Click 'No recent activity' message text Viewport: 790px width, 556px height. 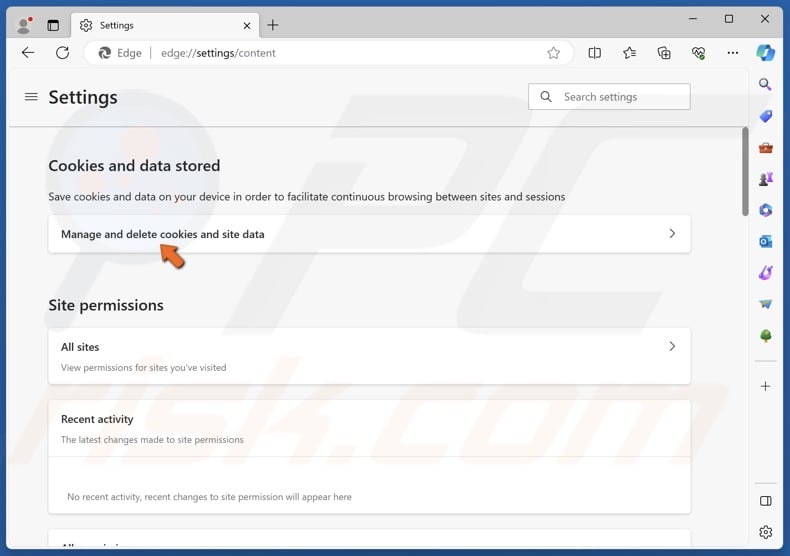pos(210,497)
